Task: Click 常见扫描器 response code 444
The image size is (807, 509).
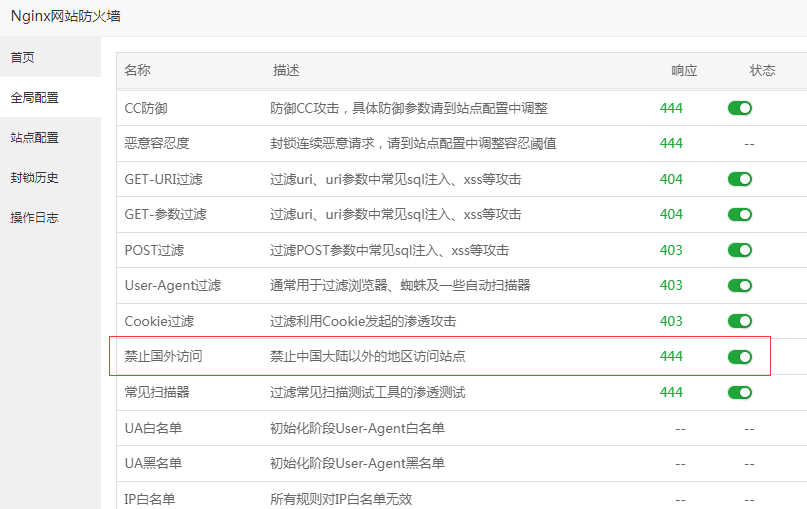Action: click(671, 392)
